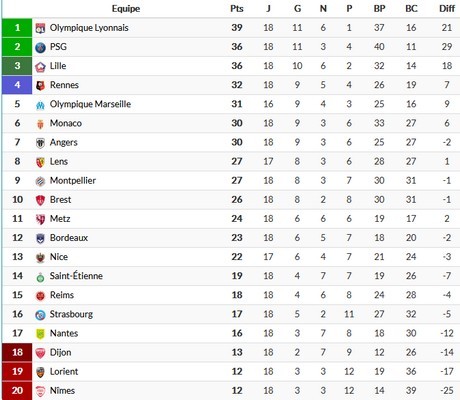This screenshot has width=460, height=400.
Task: Click the Strasbourg club logo icon
Action: point(40,315)
